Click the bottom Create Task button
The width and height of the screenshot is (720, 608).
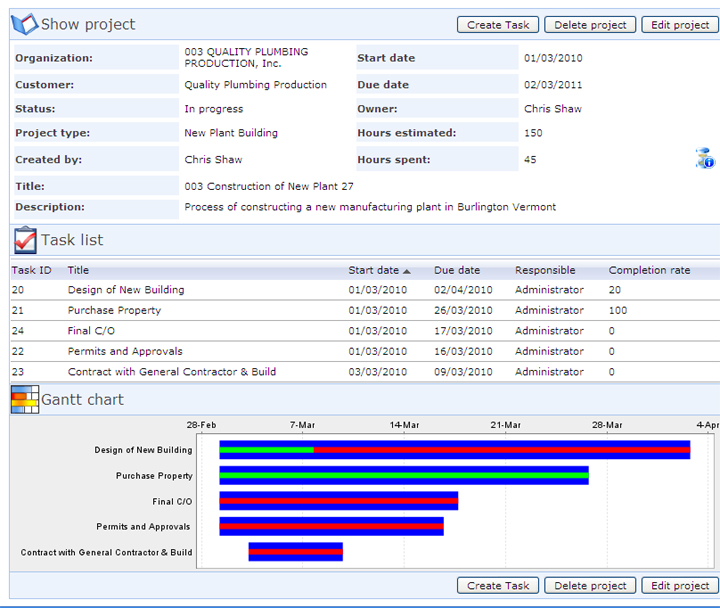pos(498,585)
